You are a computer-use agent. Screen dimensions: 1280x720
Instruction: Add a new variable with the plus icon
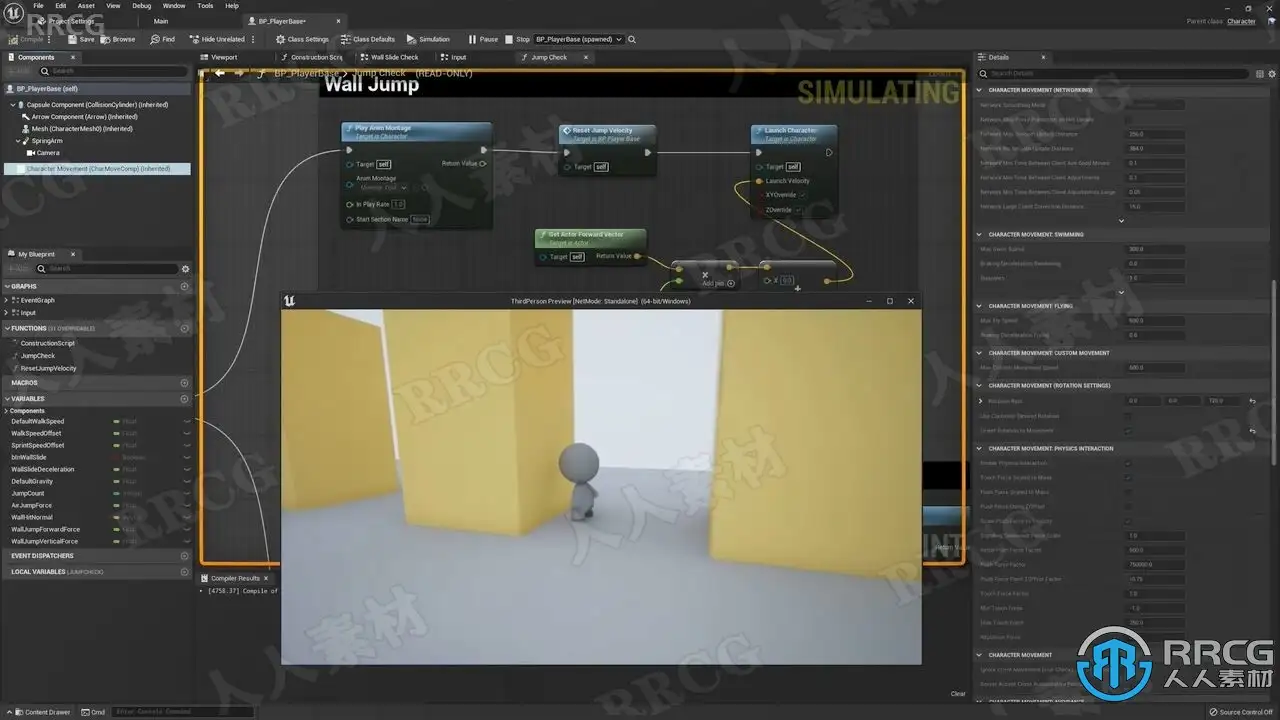[184, 399]
